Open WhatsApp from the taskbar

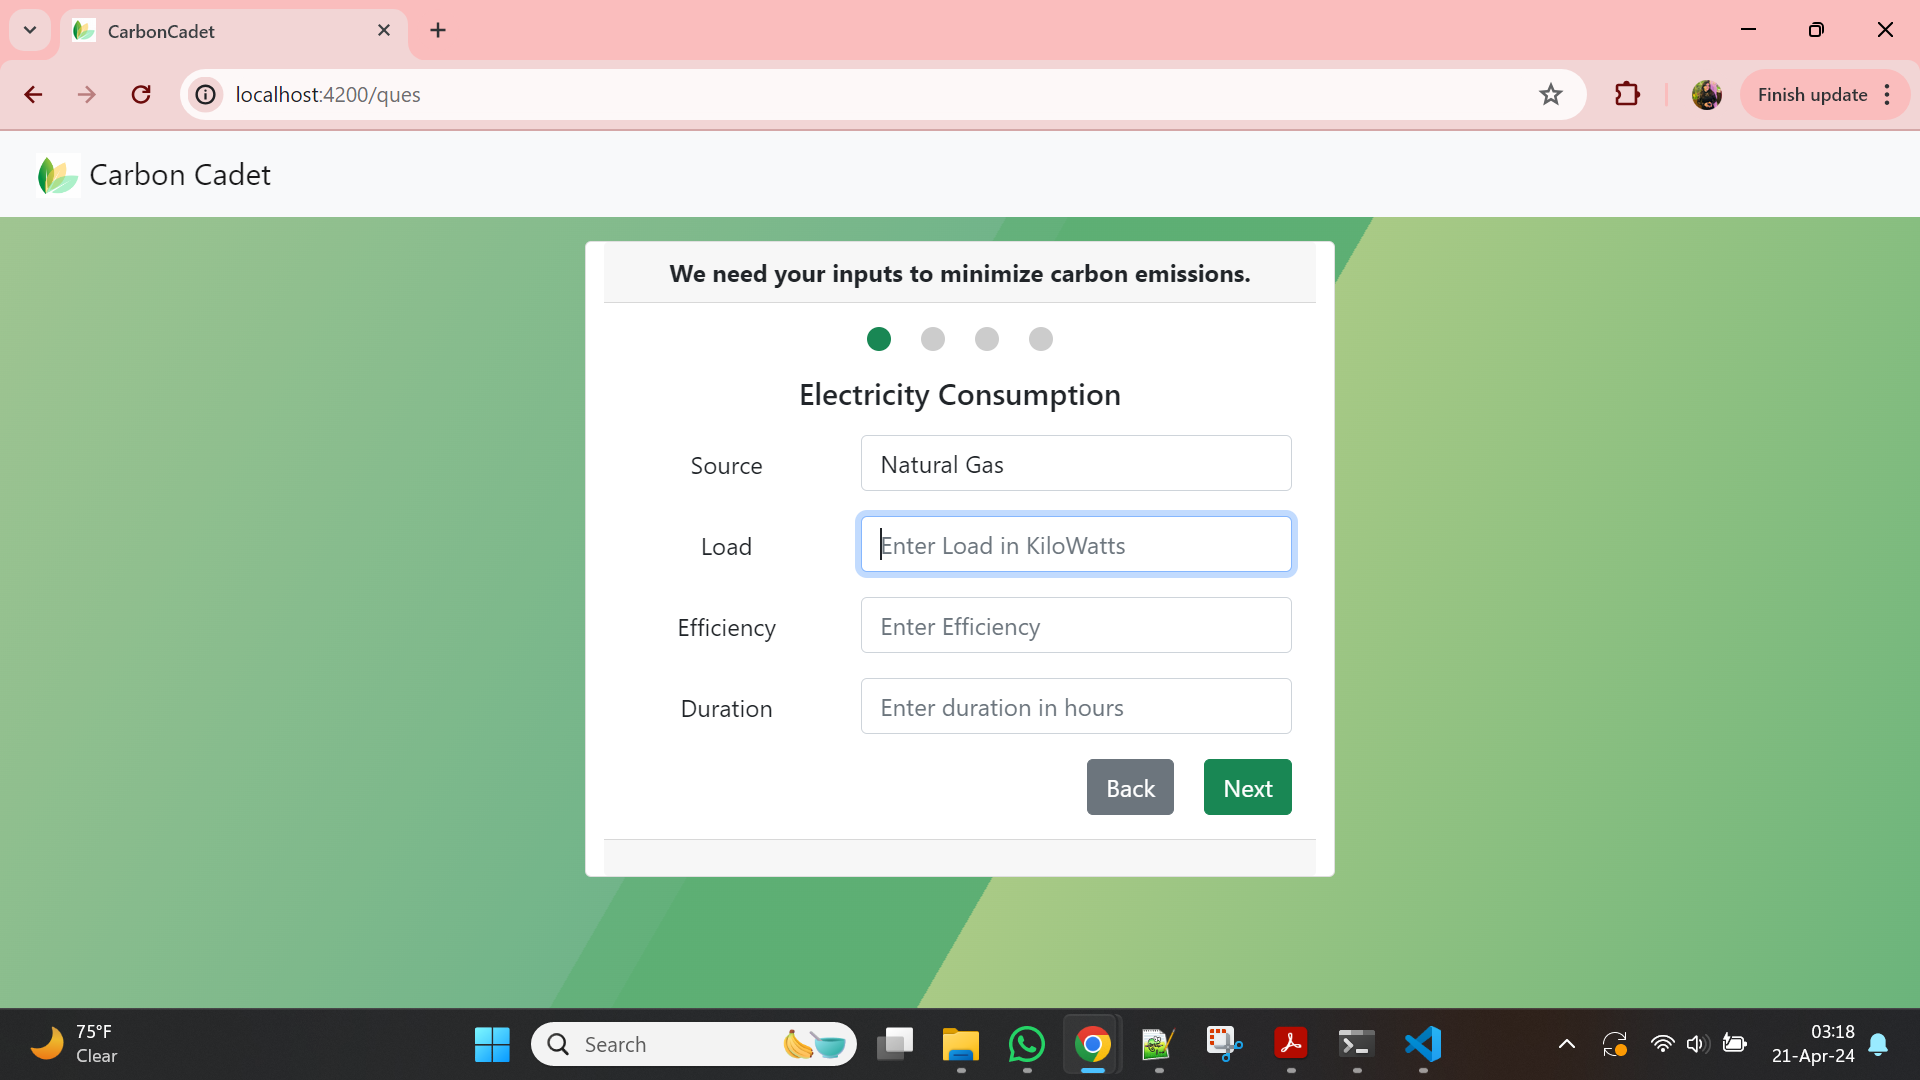[x=1027, y=1044]
